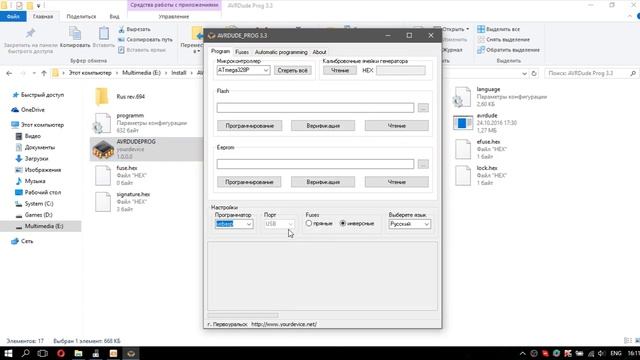Open the Windows Start menu
Viewport: 640px width, 360px height.
click(x=8, y=353)
